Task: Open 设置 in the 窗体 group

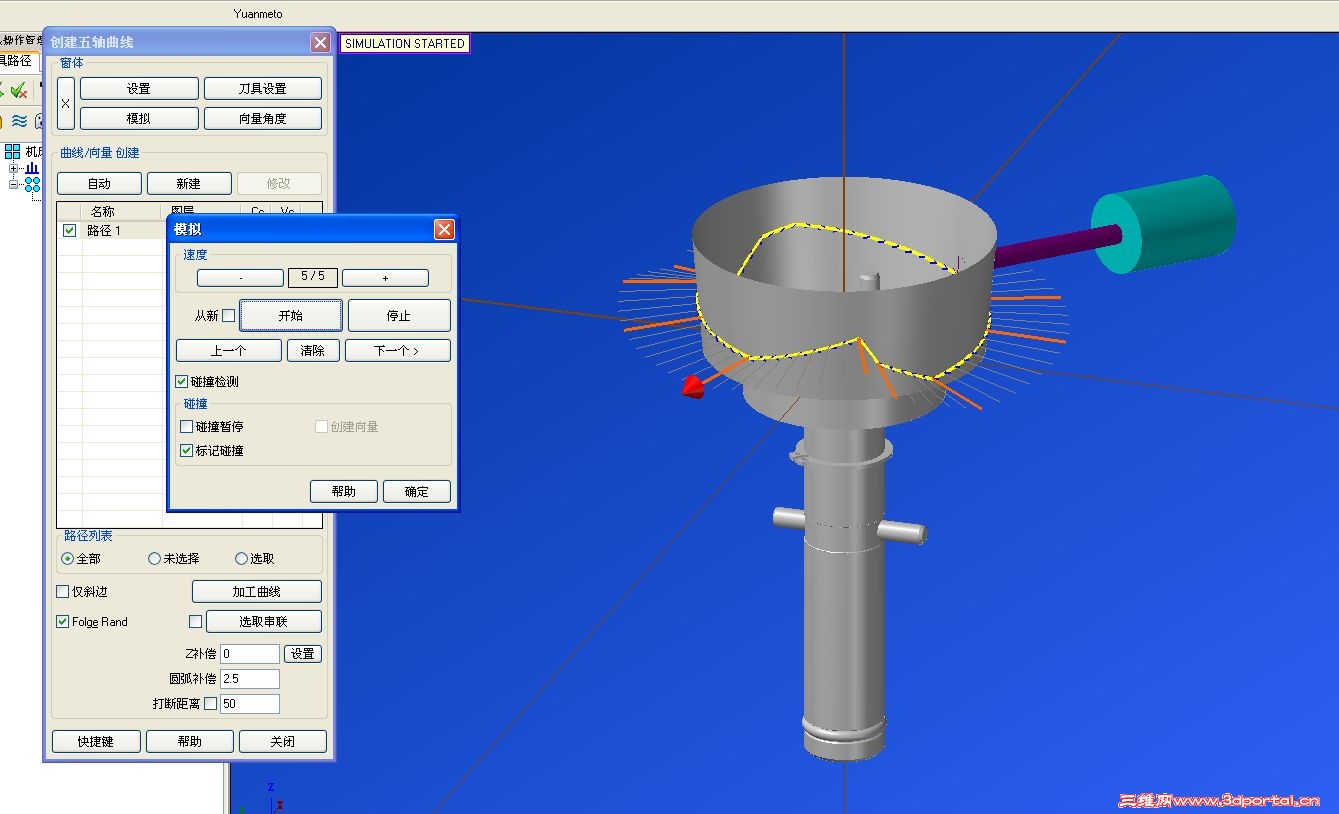Action: coord(139,89)
